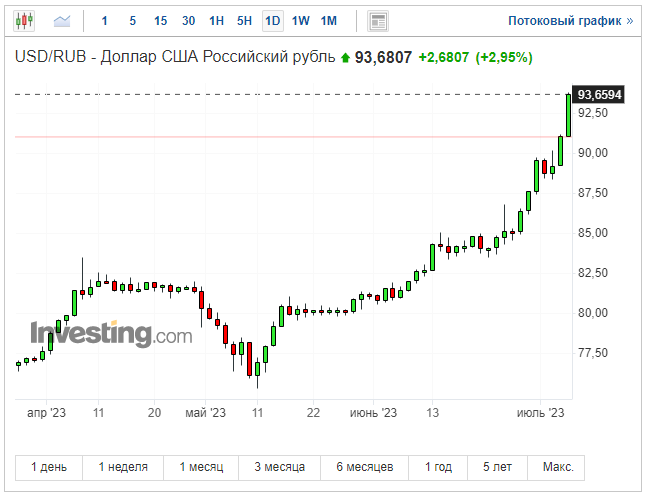Click the май '23 date axis label
The height and width of the screenshot is (497, 647).
(205, 413)
